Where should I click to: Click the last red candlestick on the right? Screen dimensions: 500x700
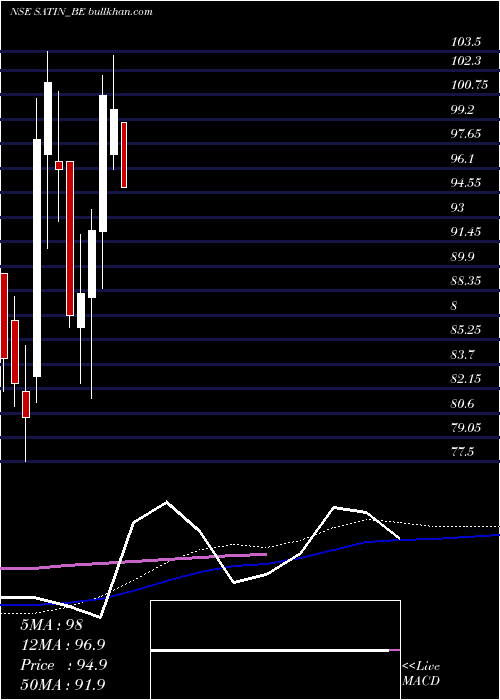124,154
